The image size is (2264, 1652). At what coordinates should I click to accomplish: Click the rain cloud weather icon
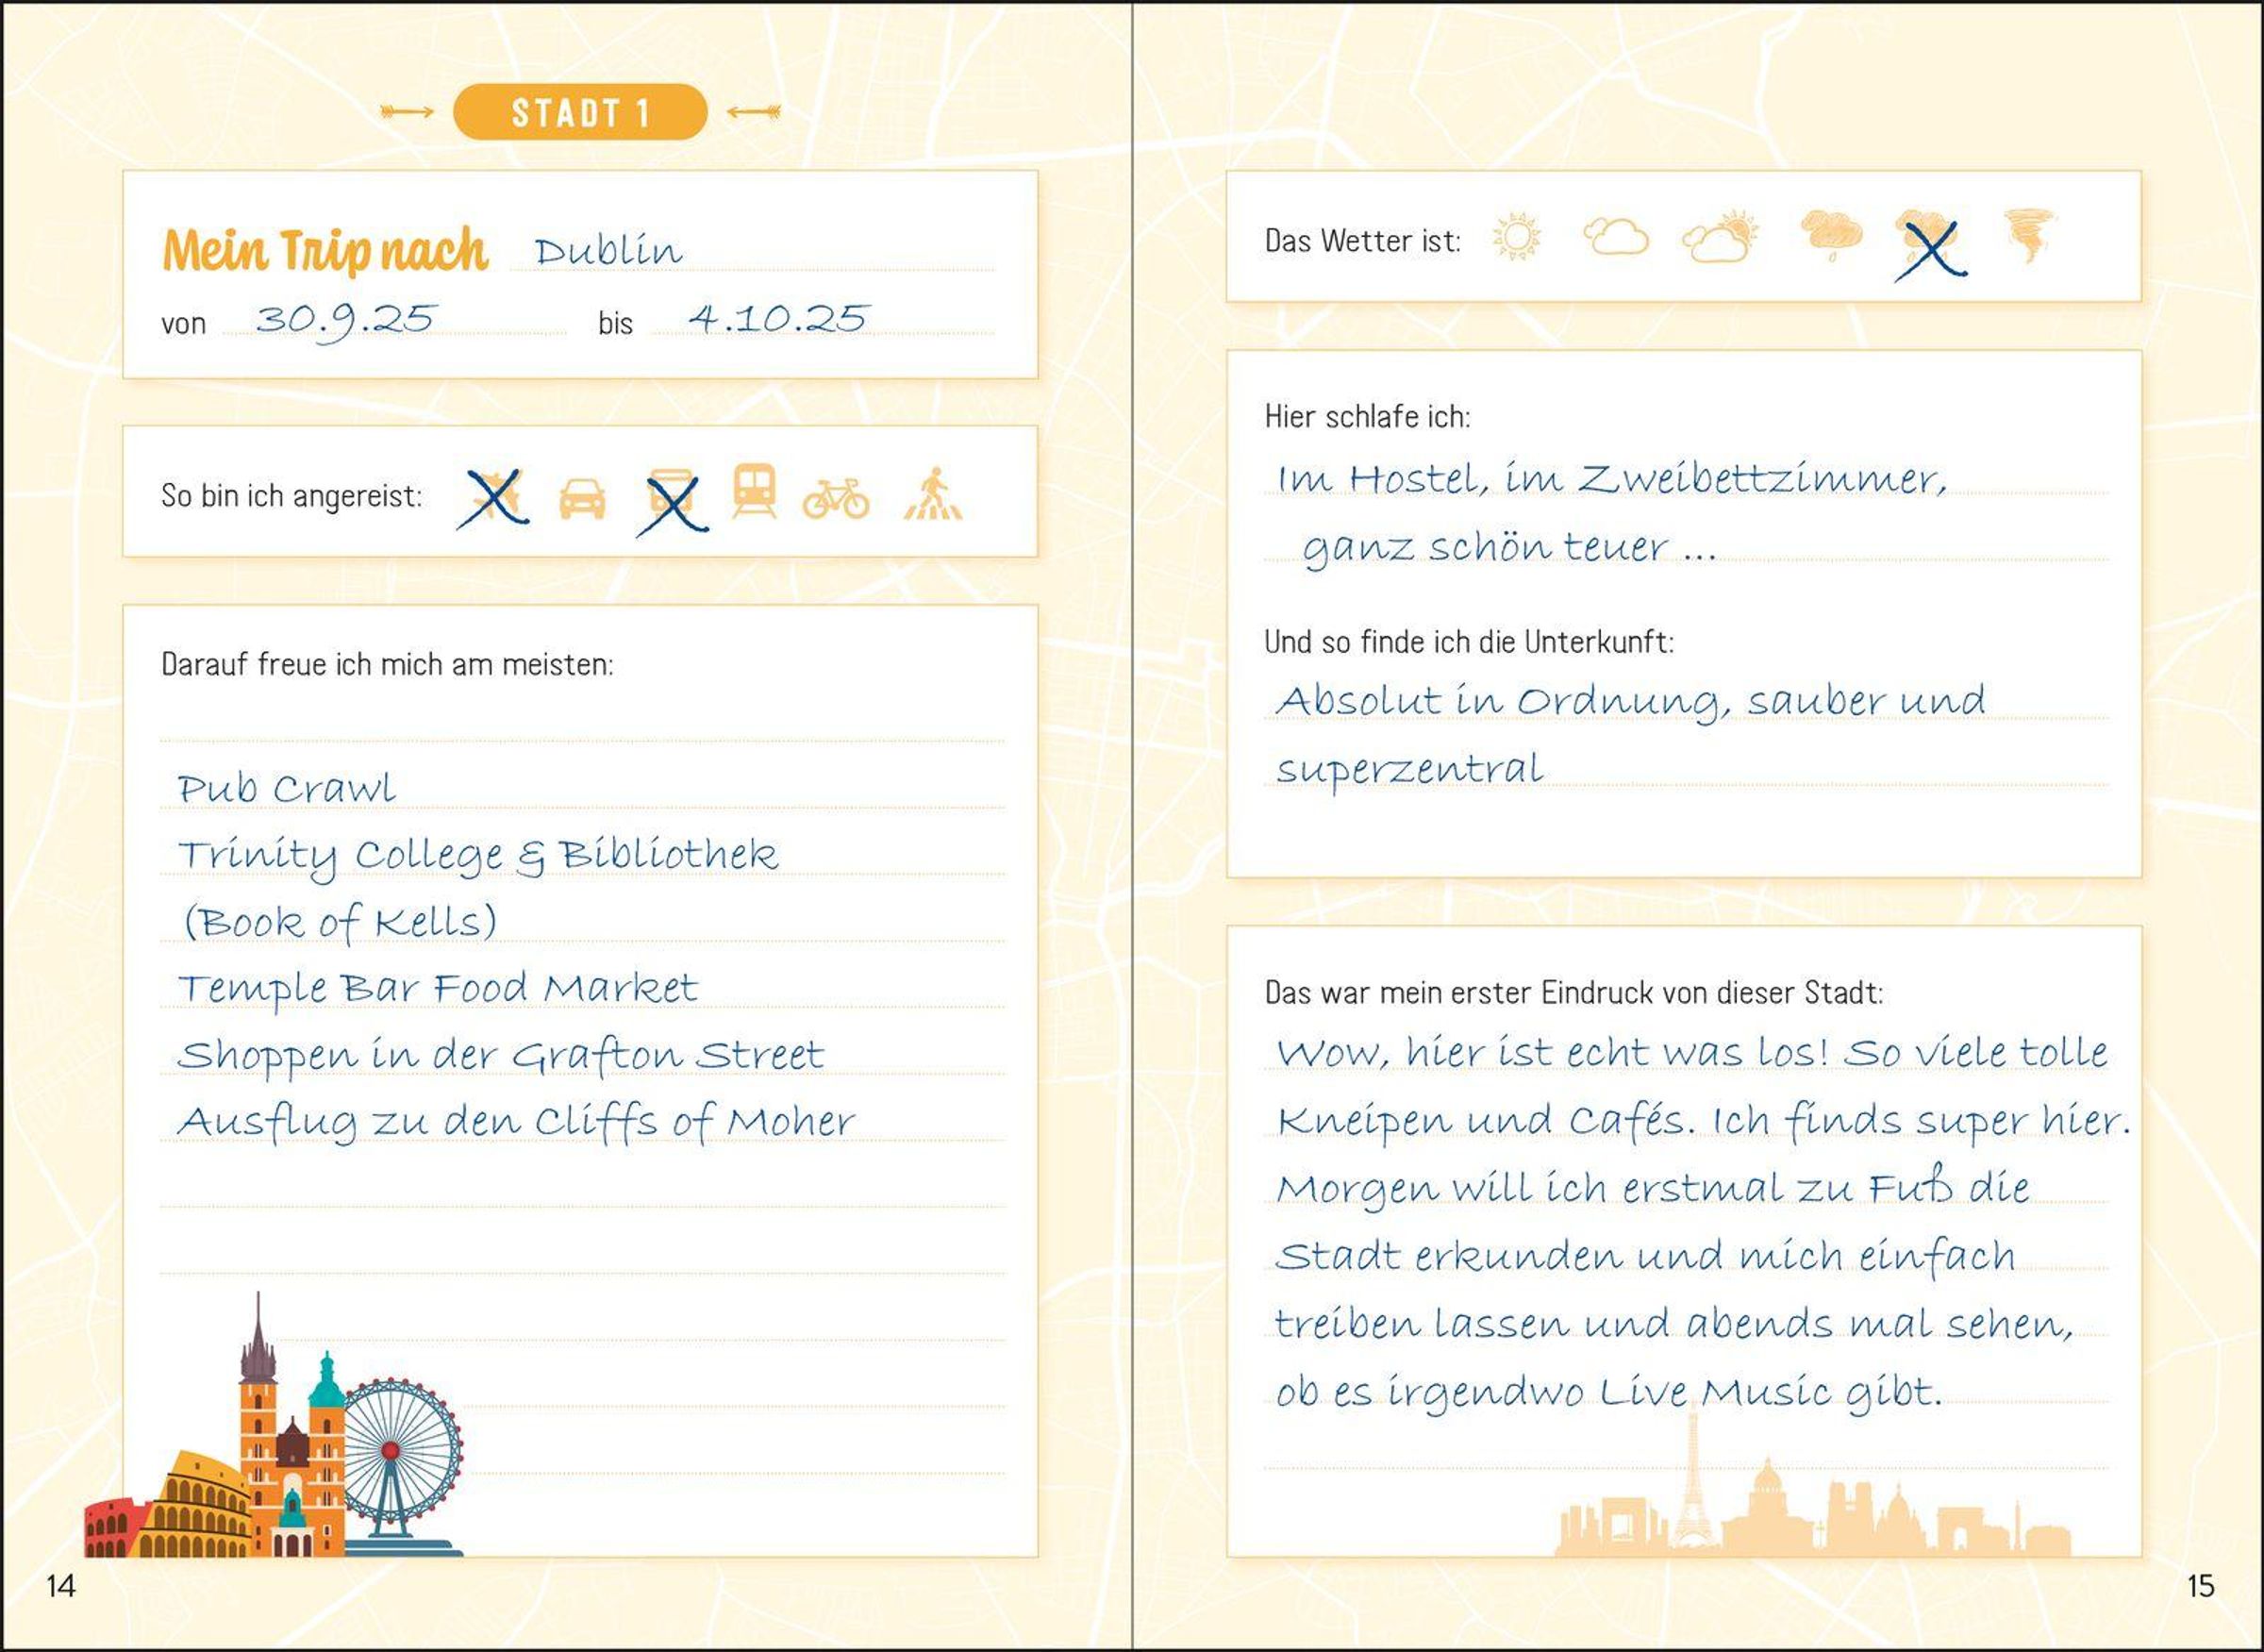pyautogui.click(x=1831, y=236)
